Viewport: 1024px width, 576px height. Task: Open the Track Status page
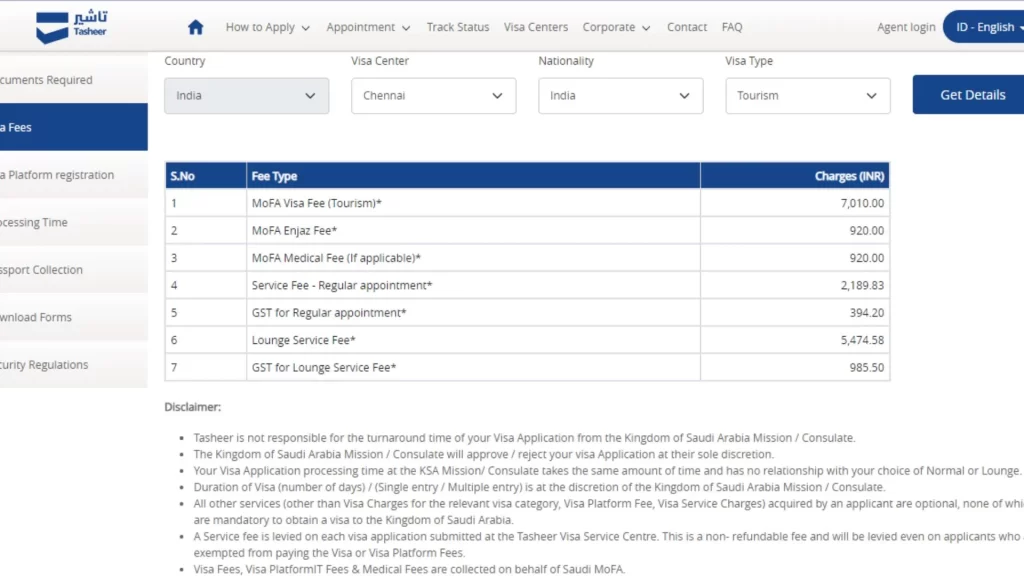tap(458, 27)
